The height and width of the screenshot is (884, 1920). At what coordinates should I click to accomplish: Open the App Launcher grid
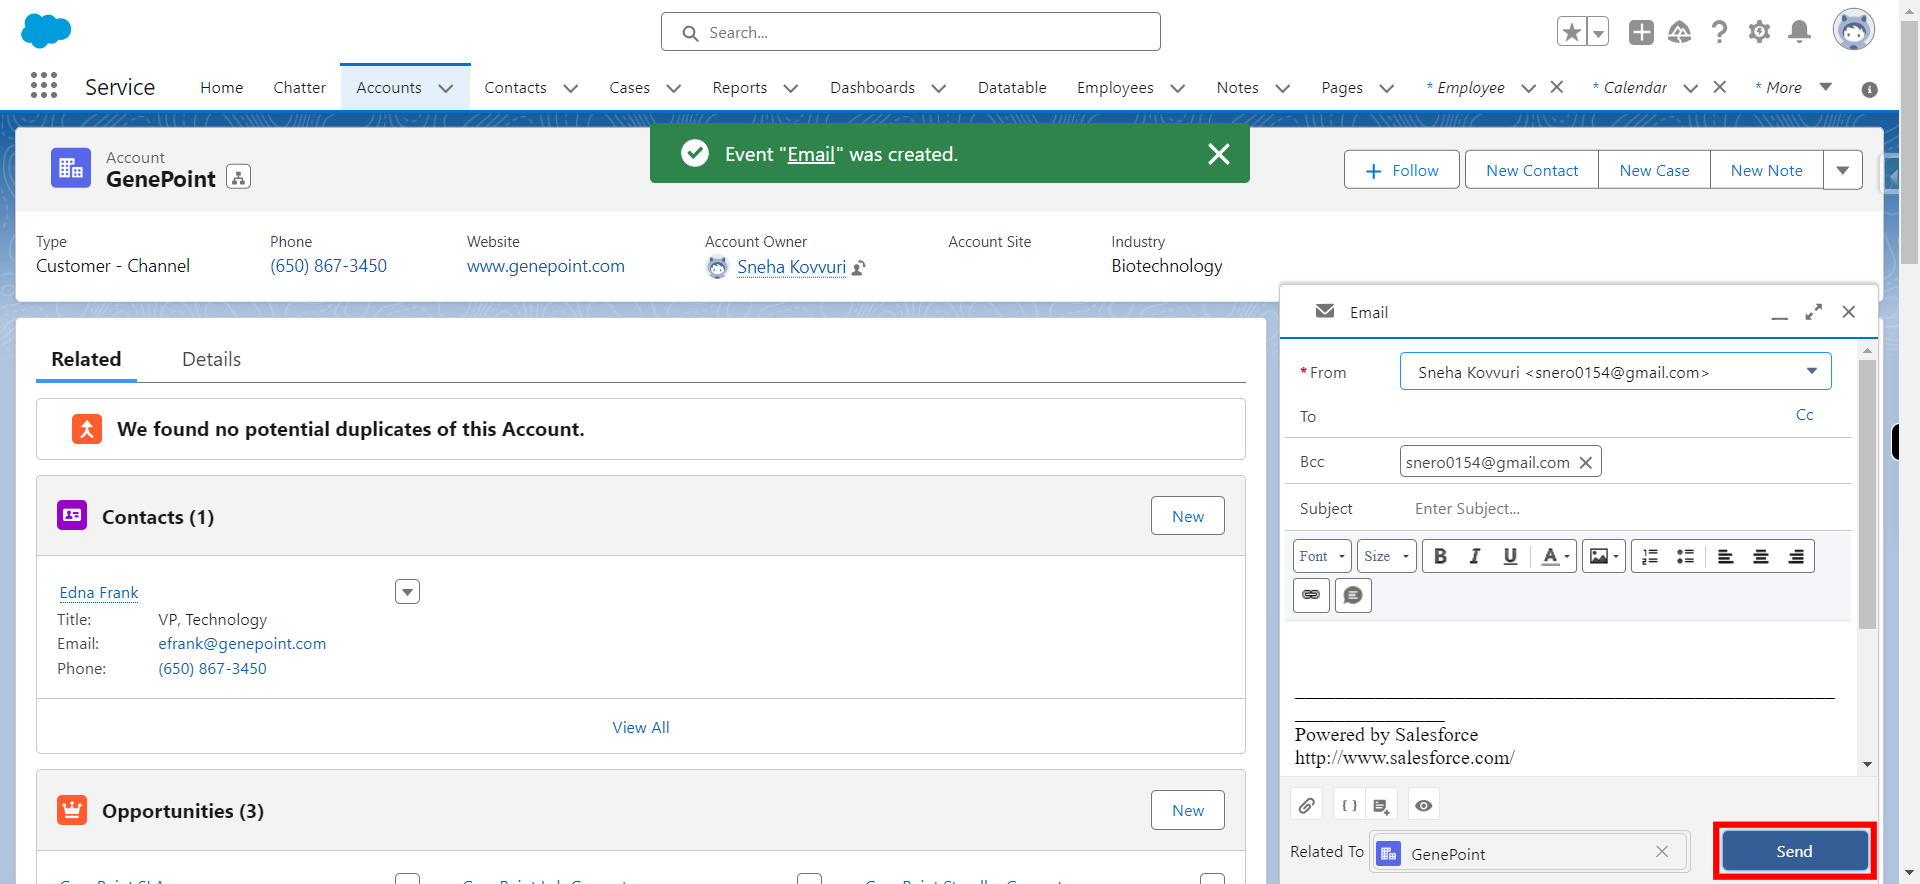[44, 85]
